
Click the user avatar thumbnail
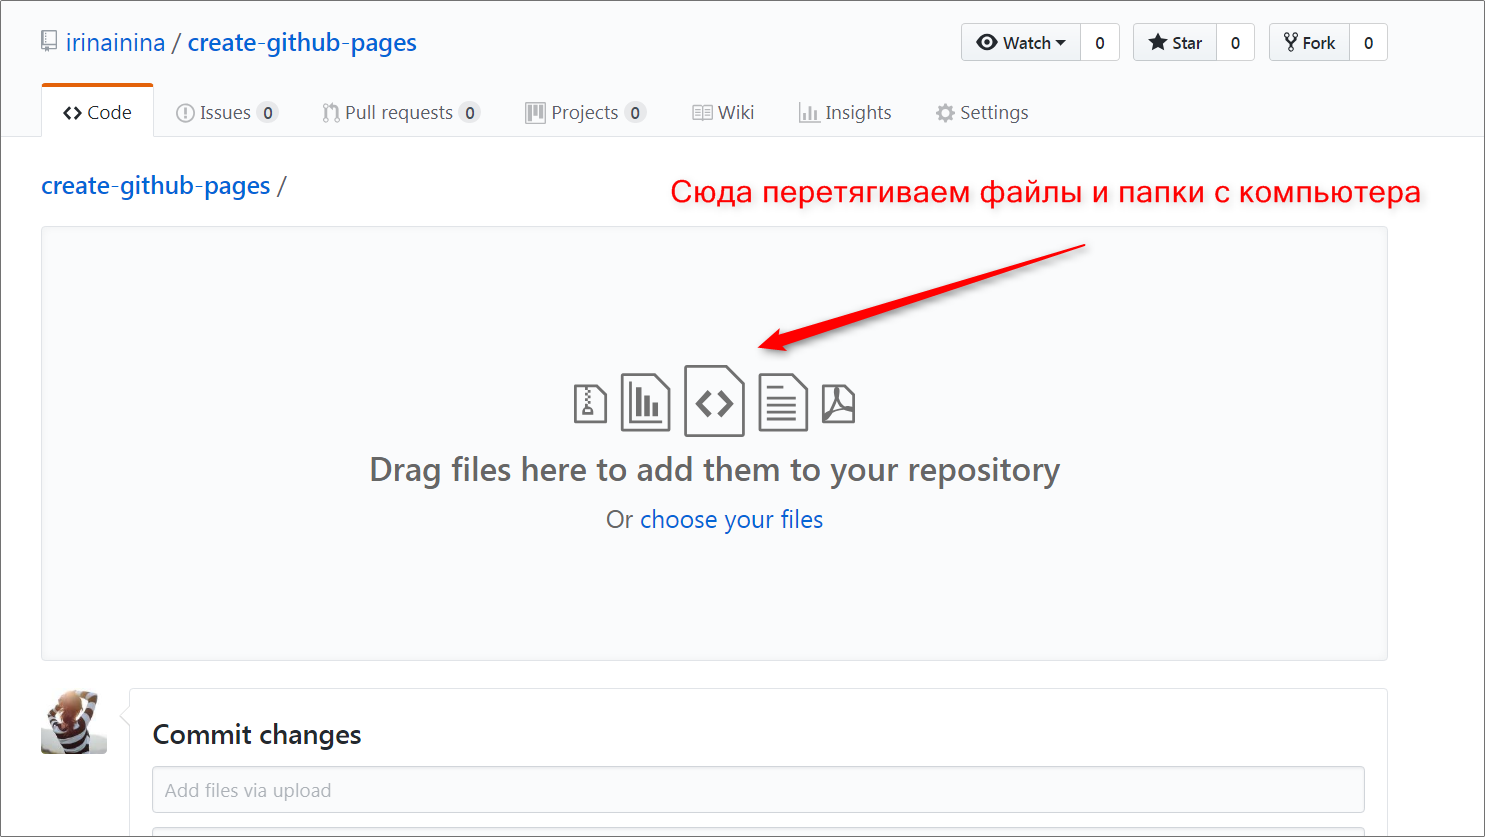(x=74, y=721)
